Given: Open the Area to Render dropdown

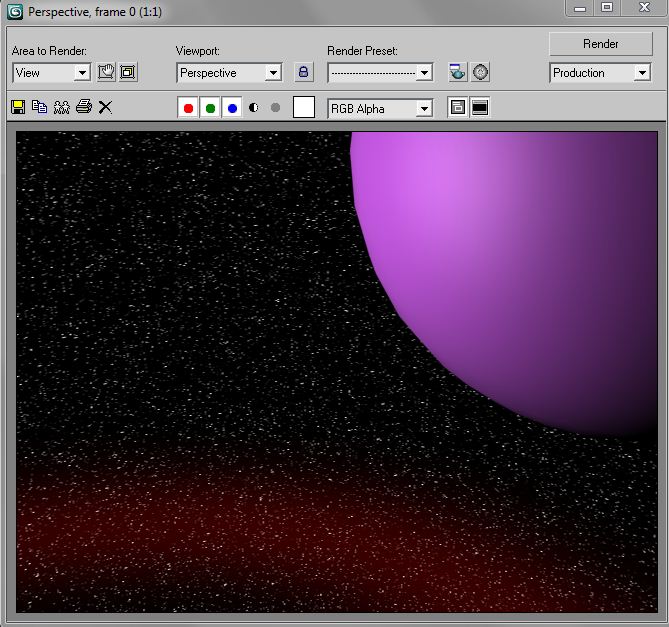Looking at the screenshot, I should 81,73.
